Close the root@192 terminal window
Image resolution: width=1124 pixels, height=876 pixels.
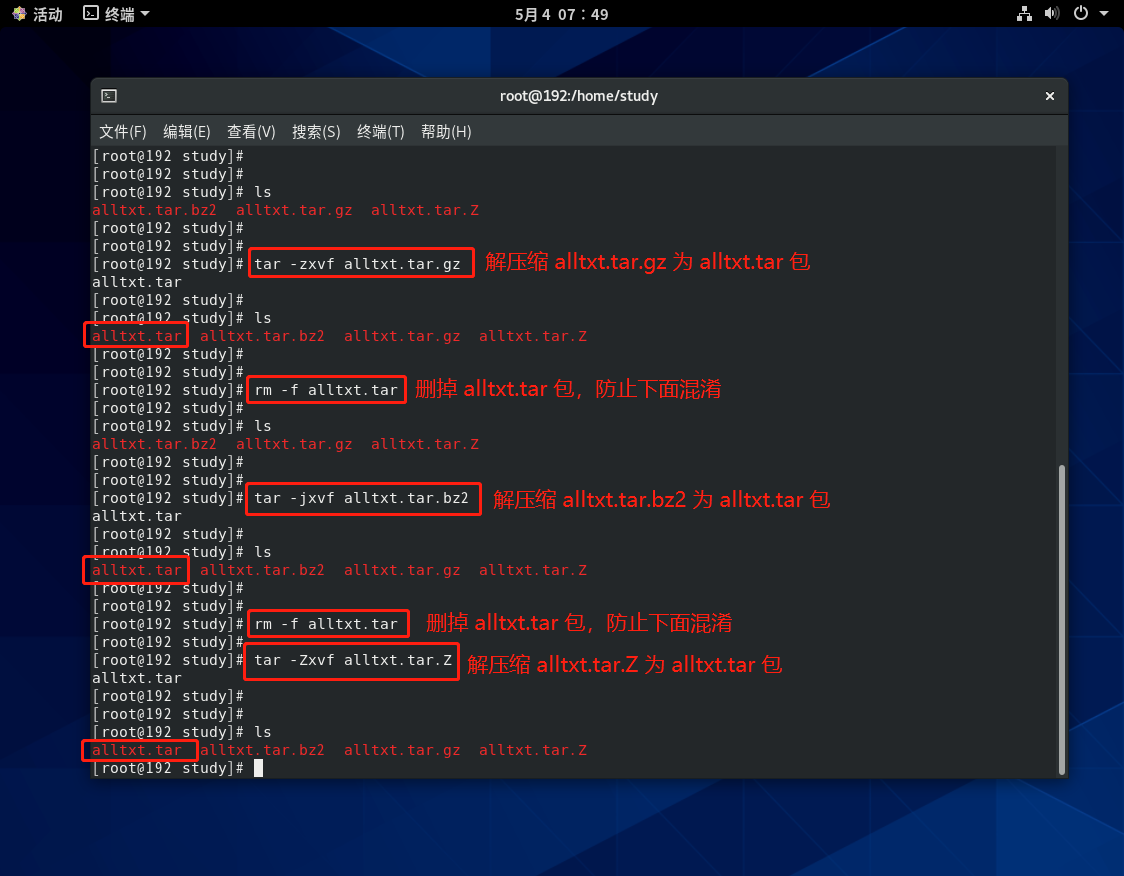point(1050,96)
